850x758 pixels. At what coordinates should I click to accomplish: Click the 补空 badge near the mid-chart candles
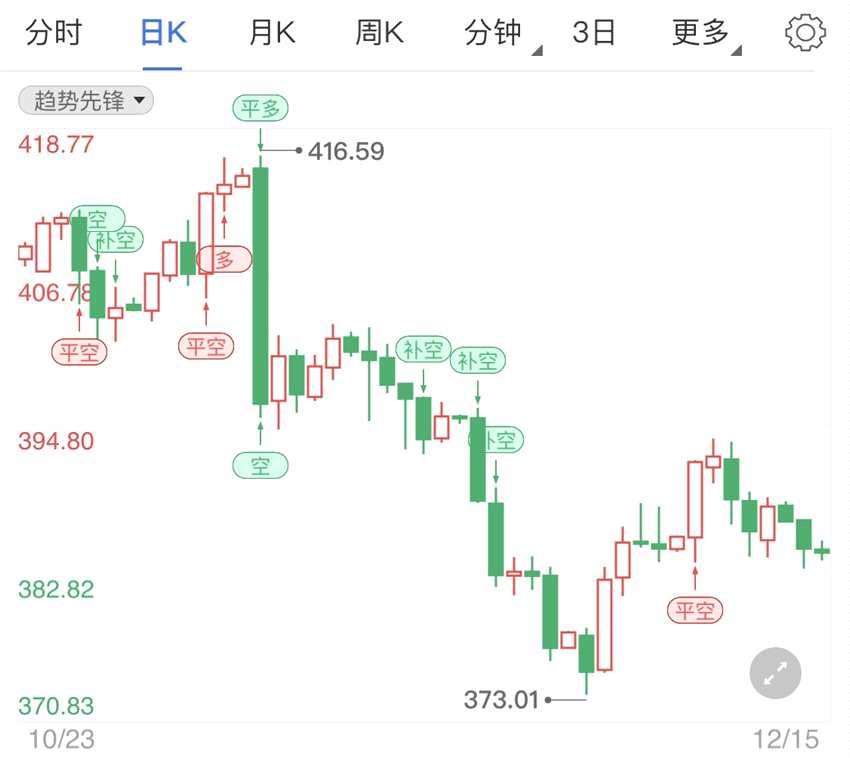[424, 350]
